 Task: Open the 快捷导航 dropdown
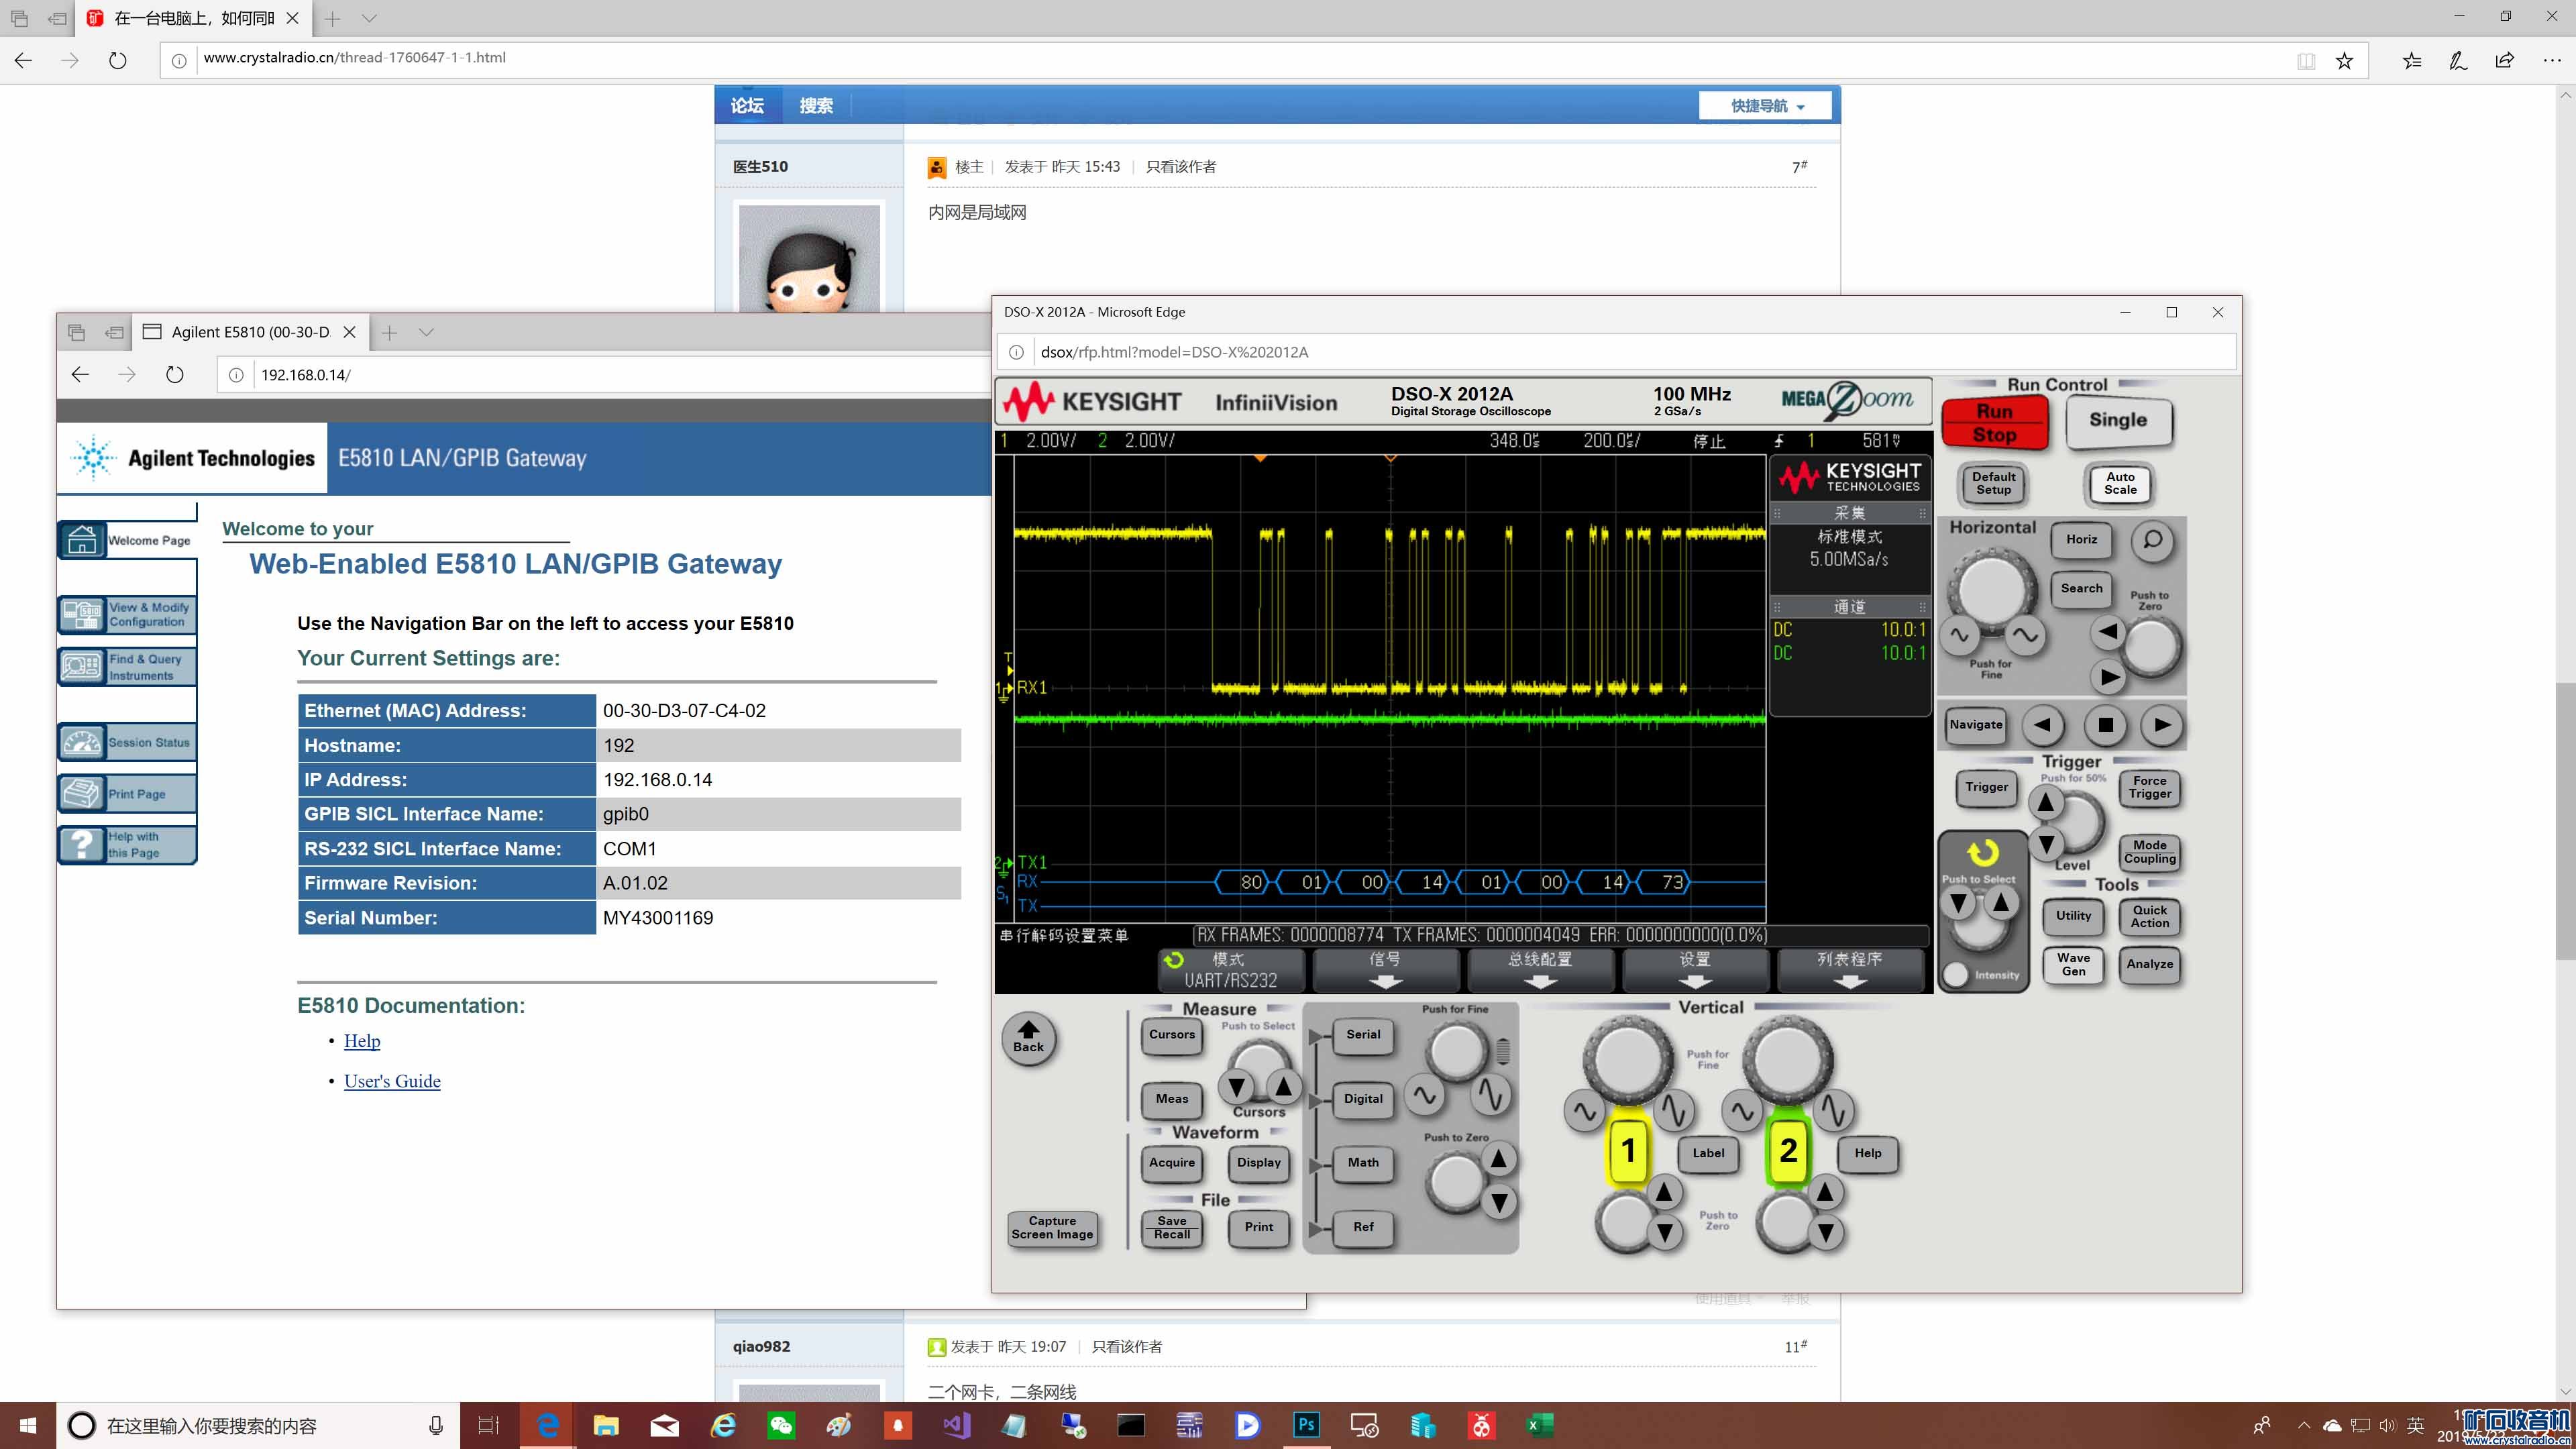1766,106
